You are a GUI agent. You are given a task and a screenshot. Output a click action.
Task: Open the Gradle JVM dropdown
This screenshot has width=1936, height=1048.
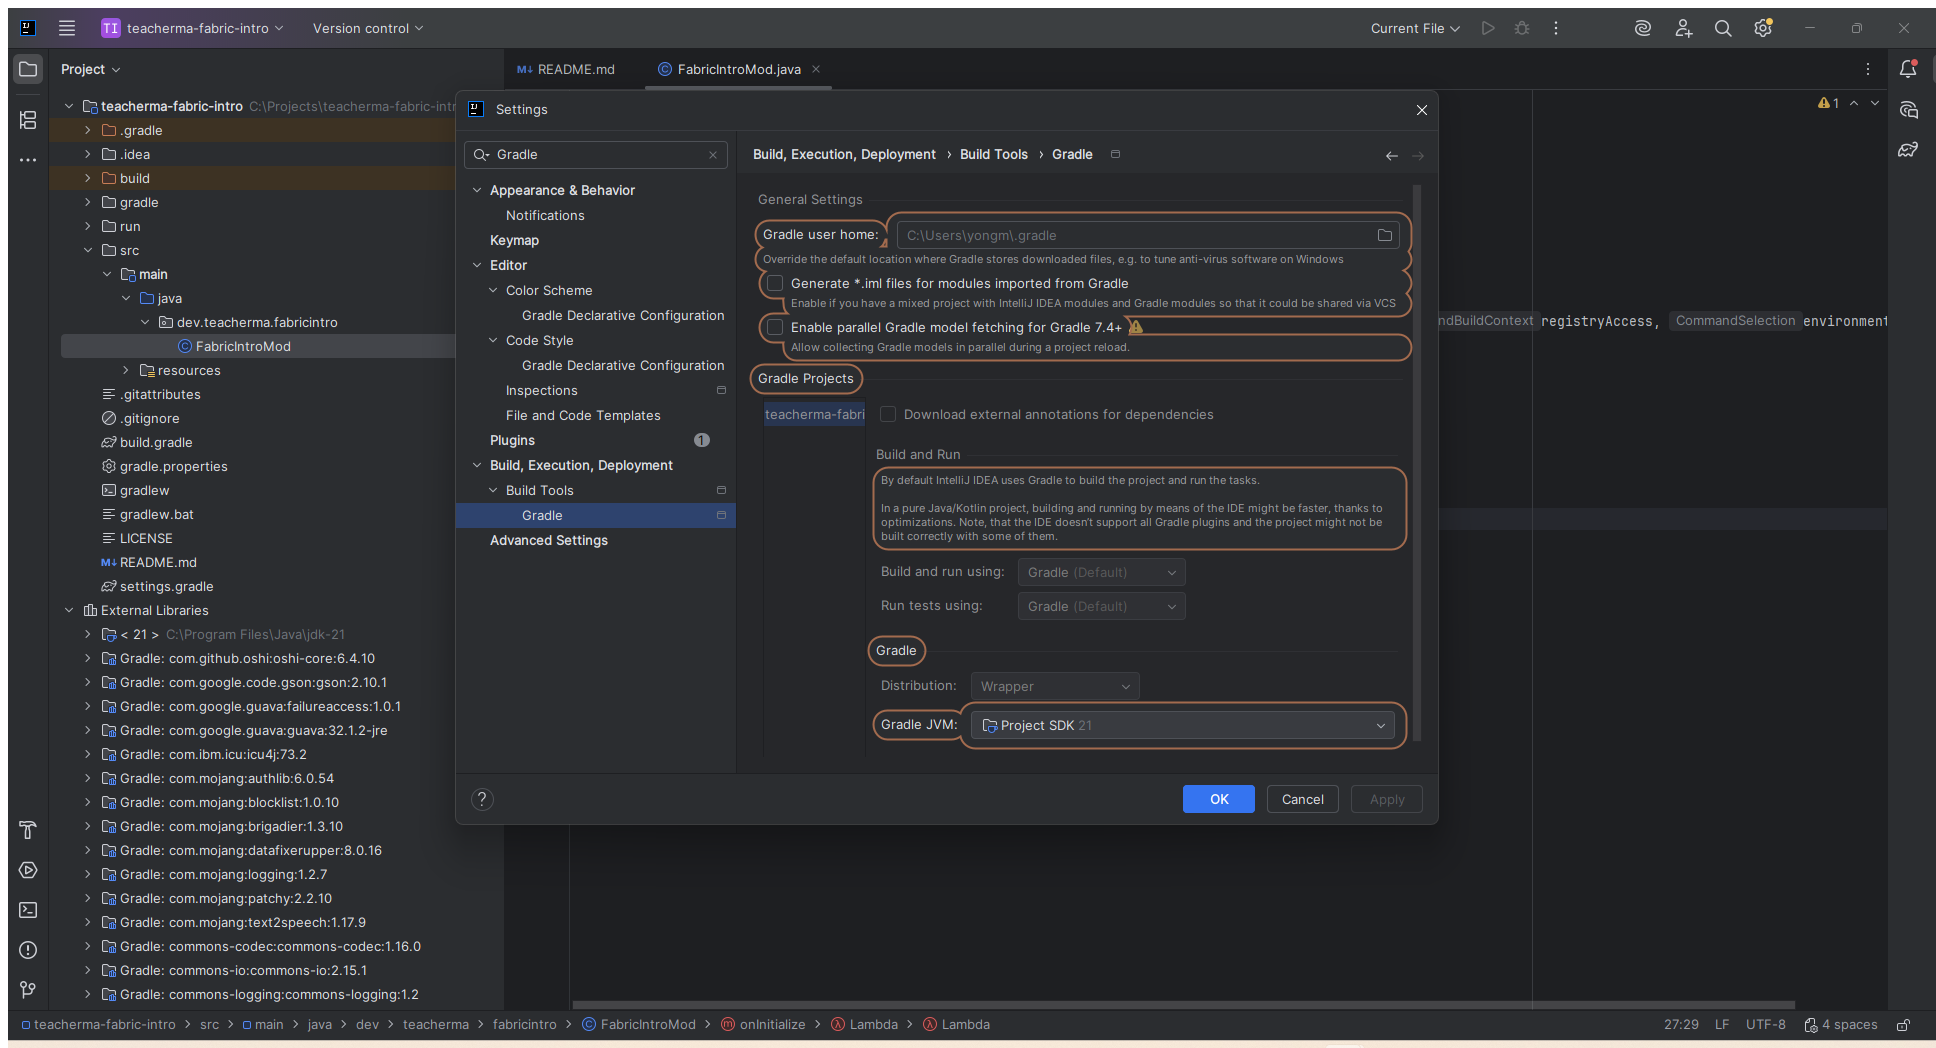click(x=1184, y=725)
